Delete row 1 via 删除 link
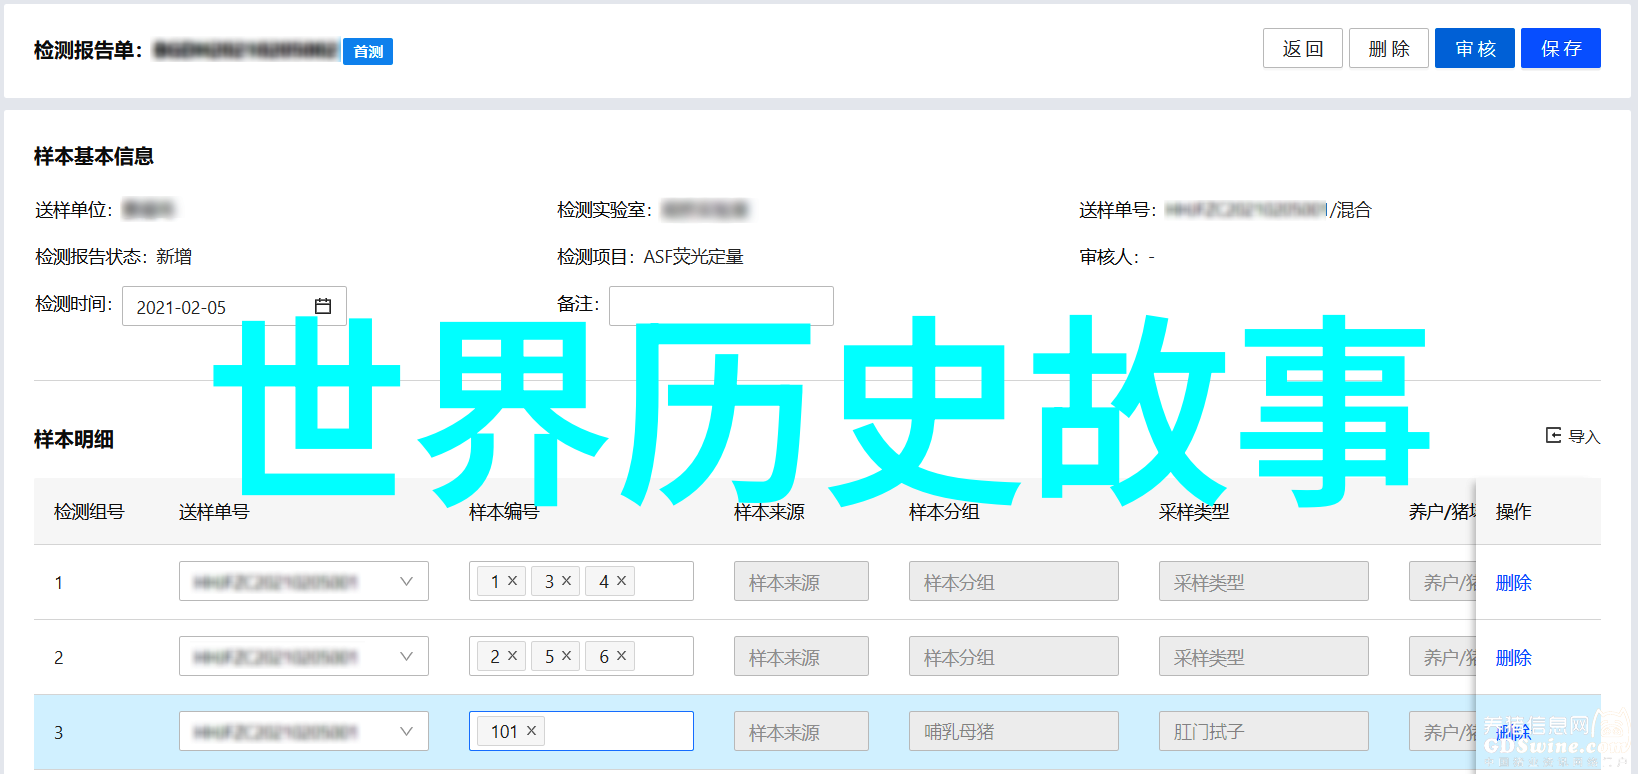Image resolution: width=1638 pixels, height=774 pixels. (x=1513, y=582)
